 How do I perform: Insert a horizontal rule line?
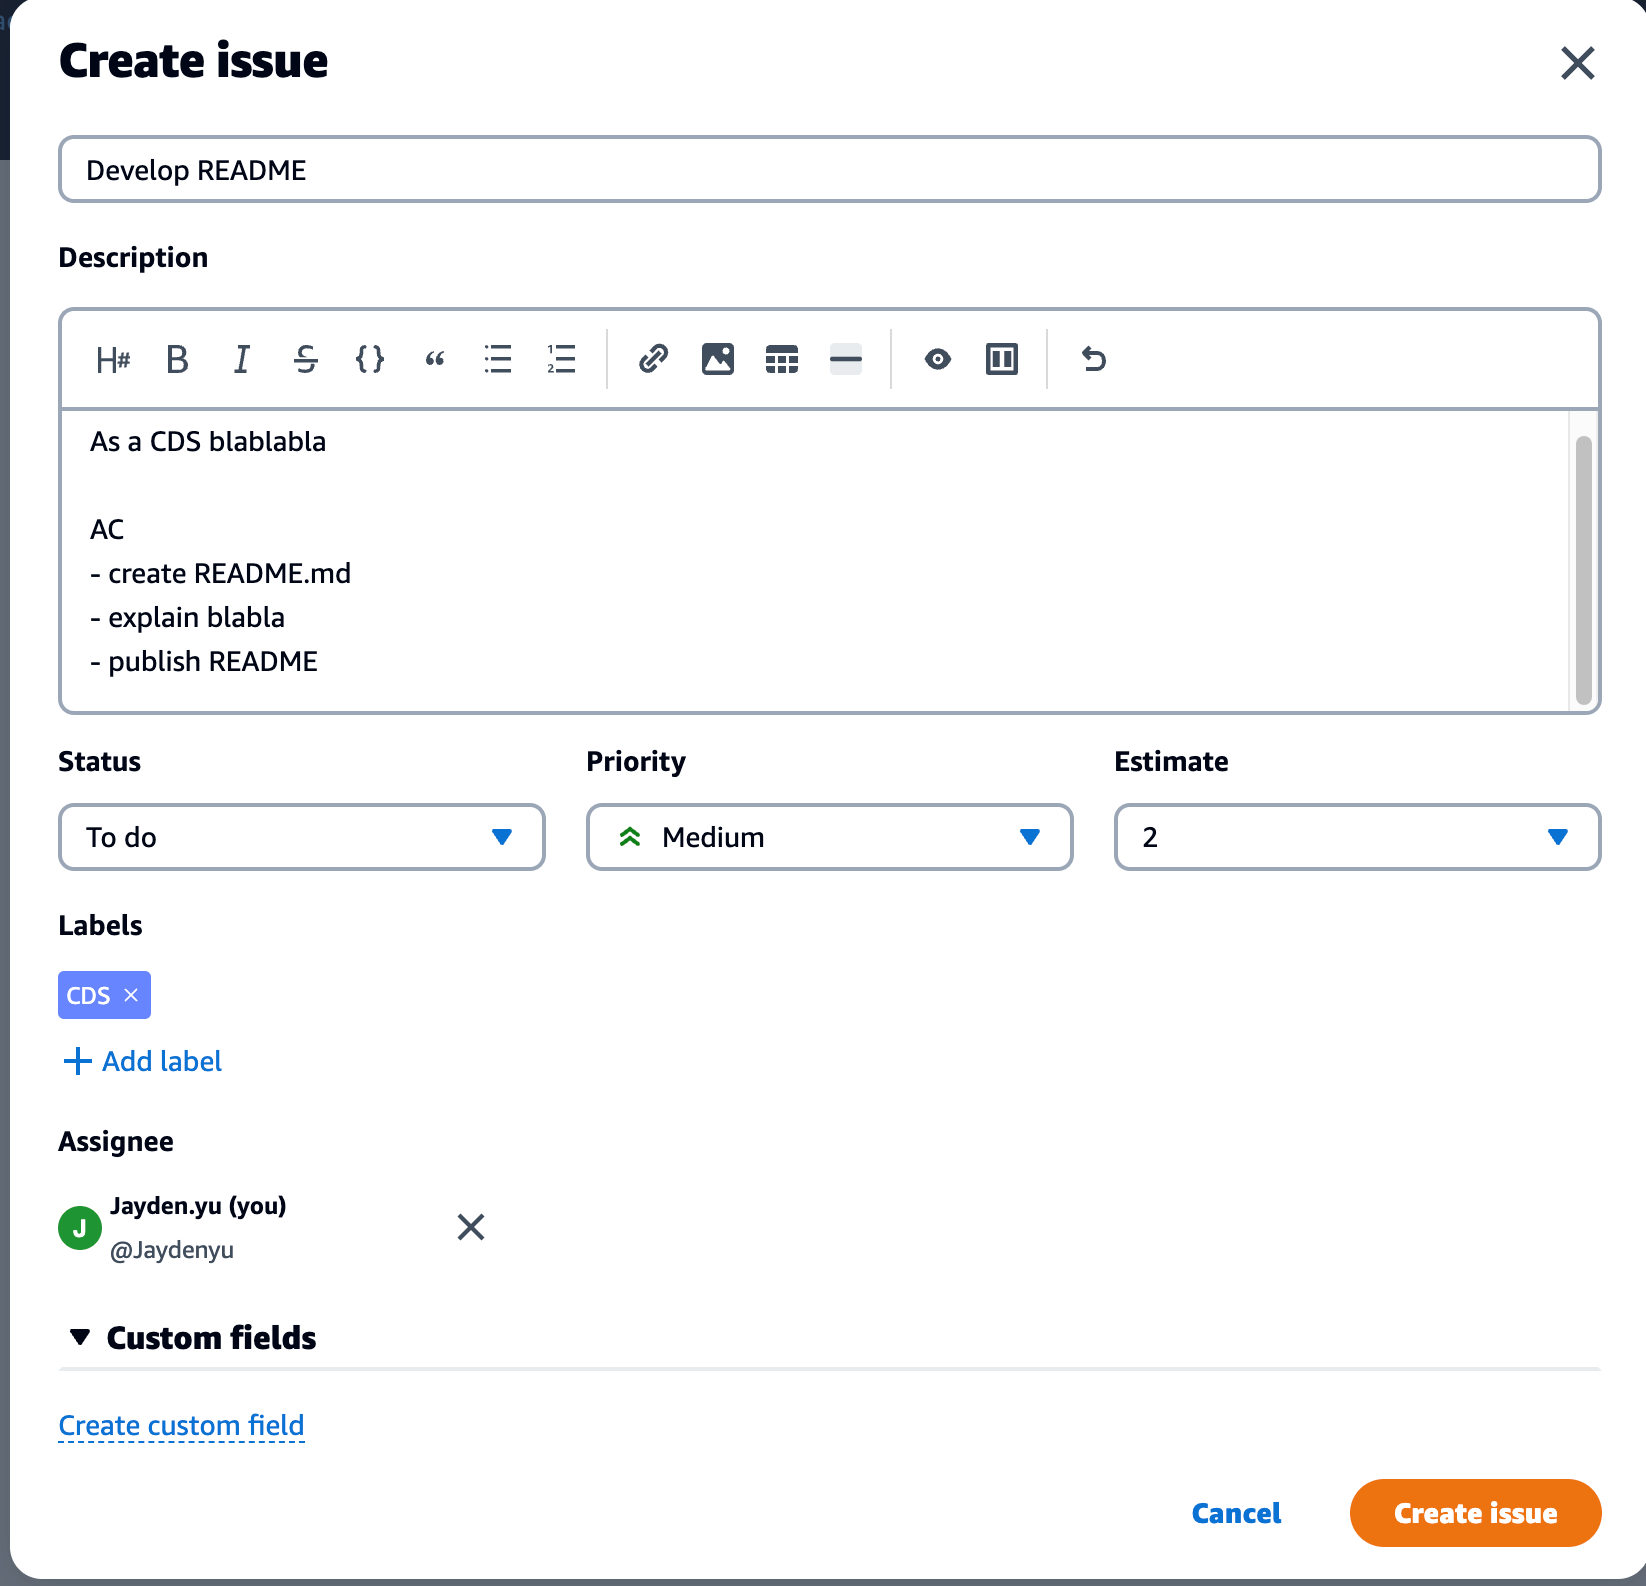tap(846, 359)
